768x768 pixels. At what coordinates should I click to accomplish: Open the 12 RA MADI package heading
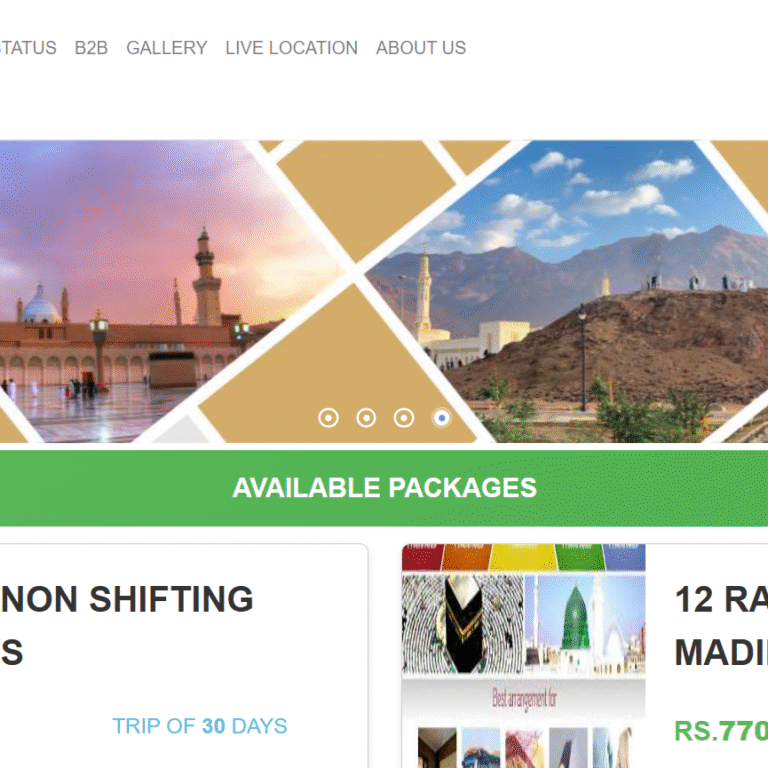(x=721, y=625)
